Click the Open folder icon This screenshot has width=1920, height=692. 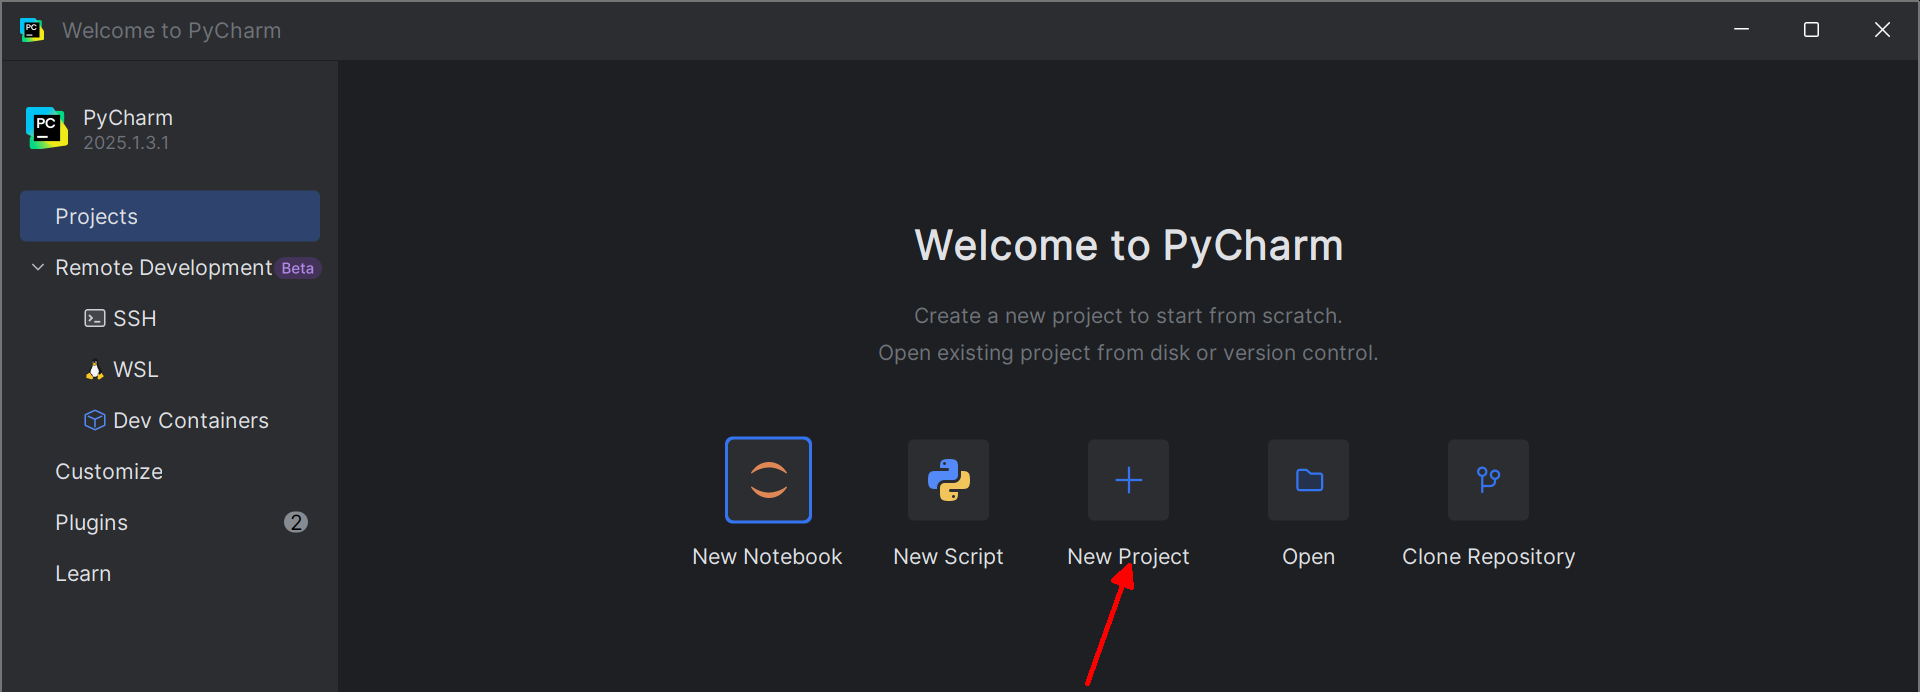pos(1308,480)
